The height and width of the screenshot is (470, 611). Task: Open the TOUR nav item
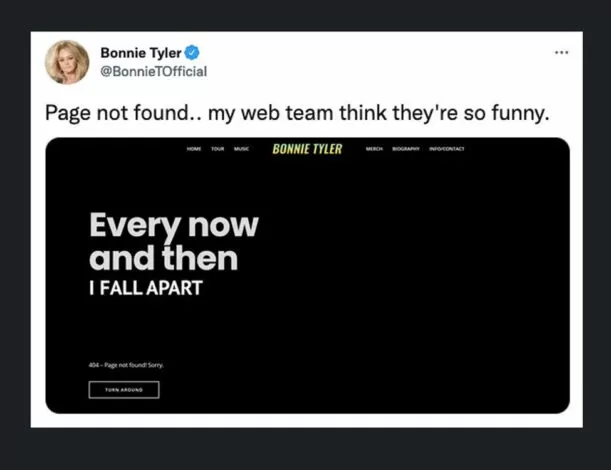coord(217,149)
